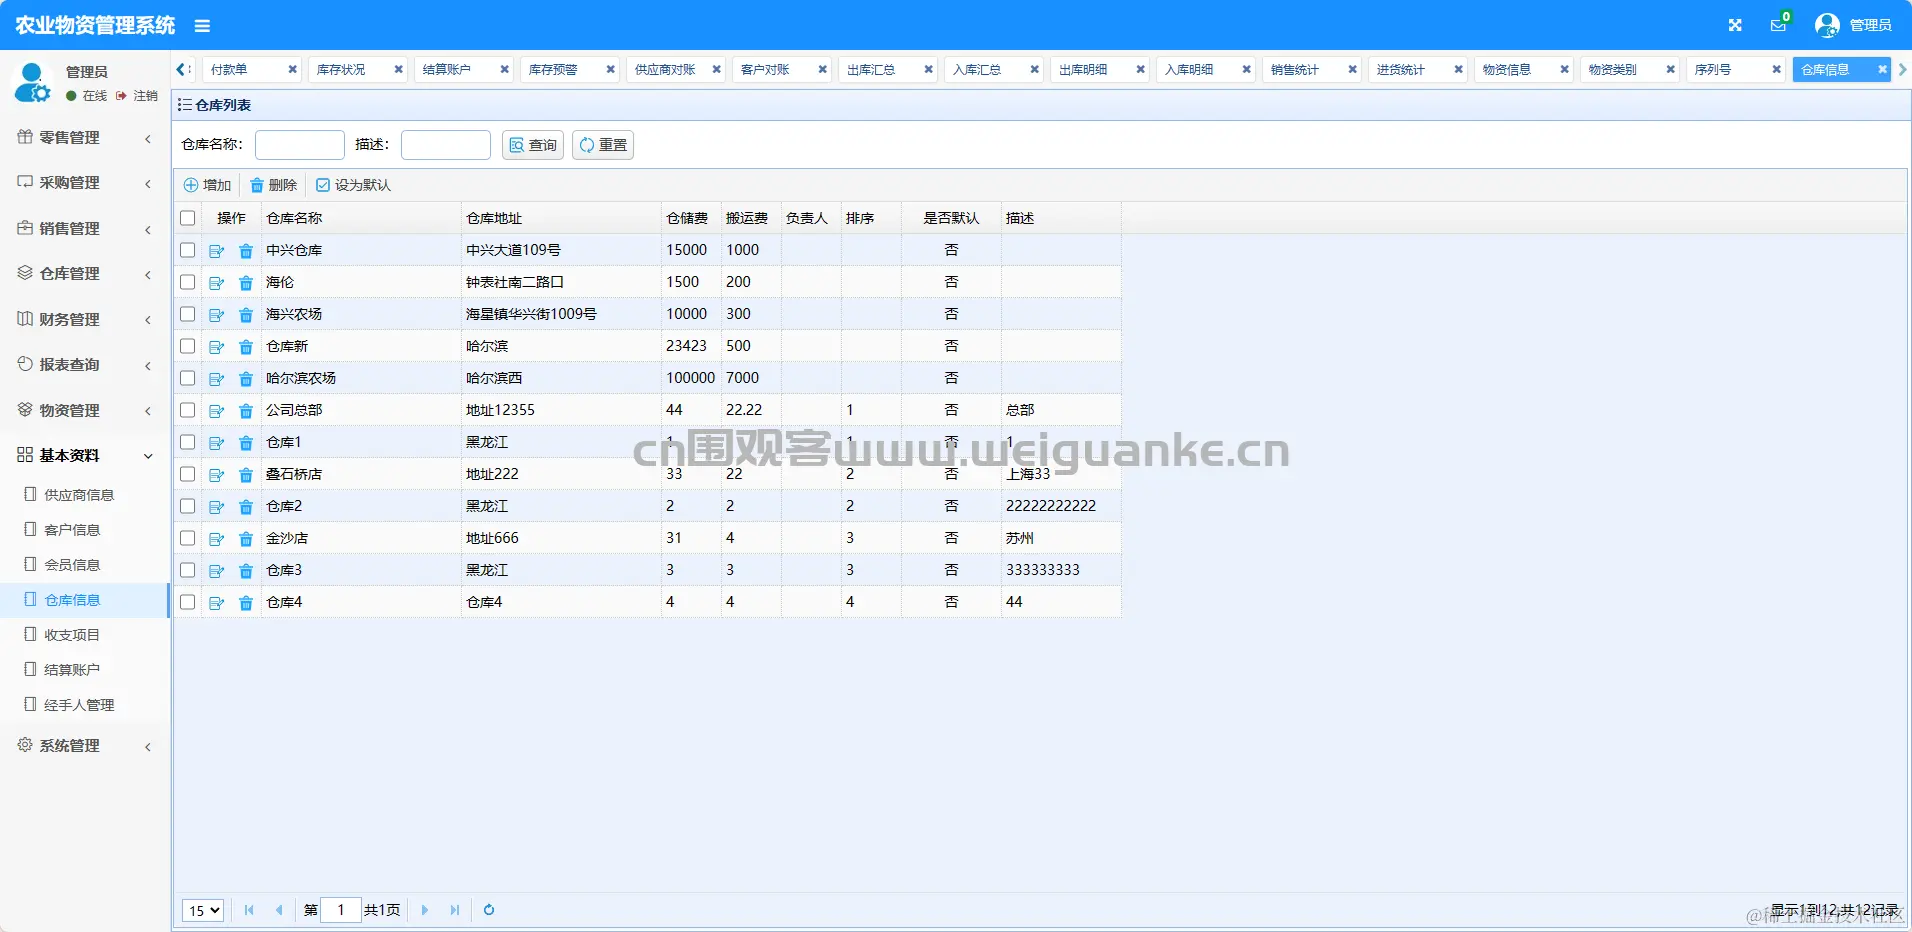Viewport: 1912px width, 932px height.
Task: Close the 仓库信息 tab
Action: [1882, 70]
